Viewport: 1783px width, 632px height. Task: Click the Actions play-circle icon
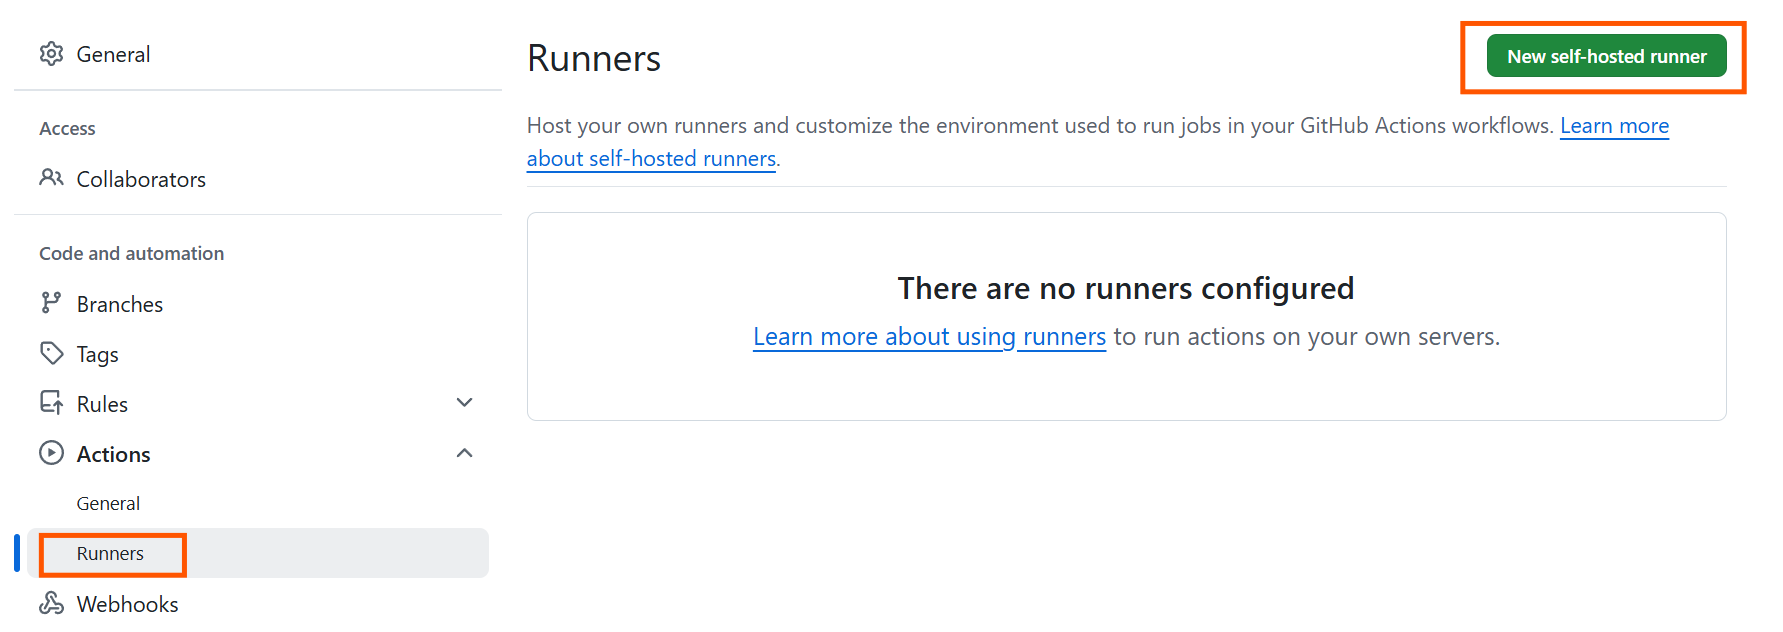pyautogui.click(x=52, y=453)
